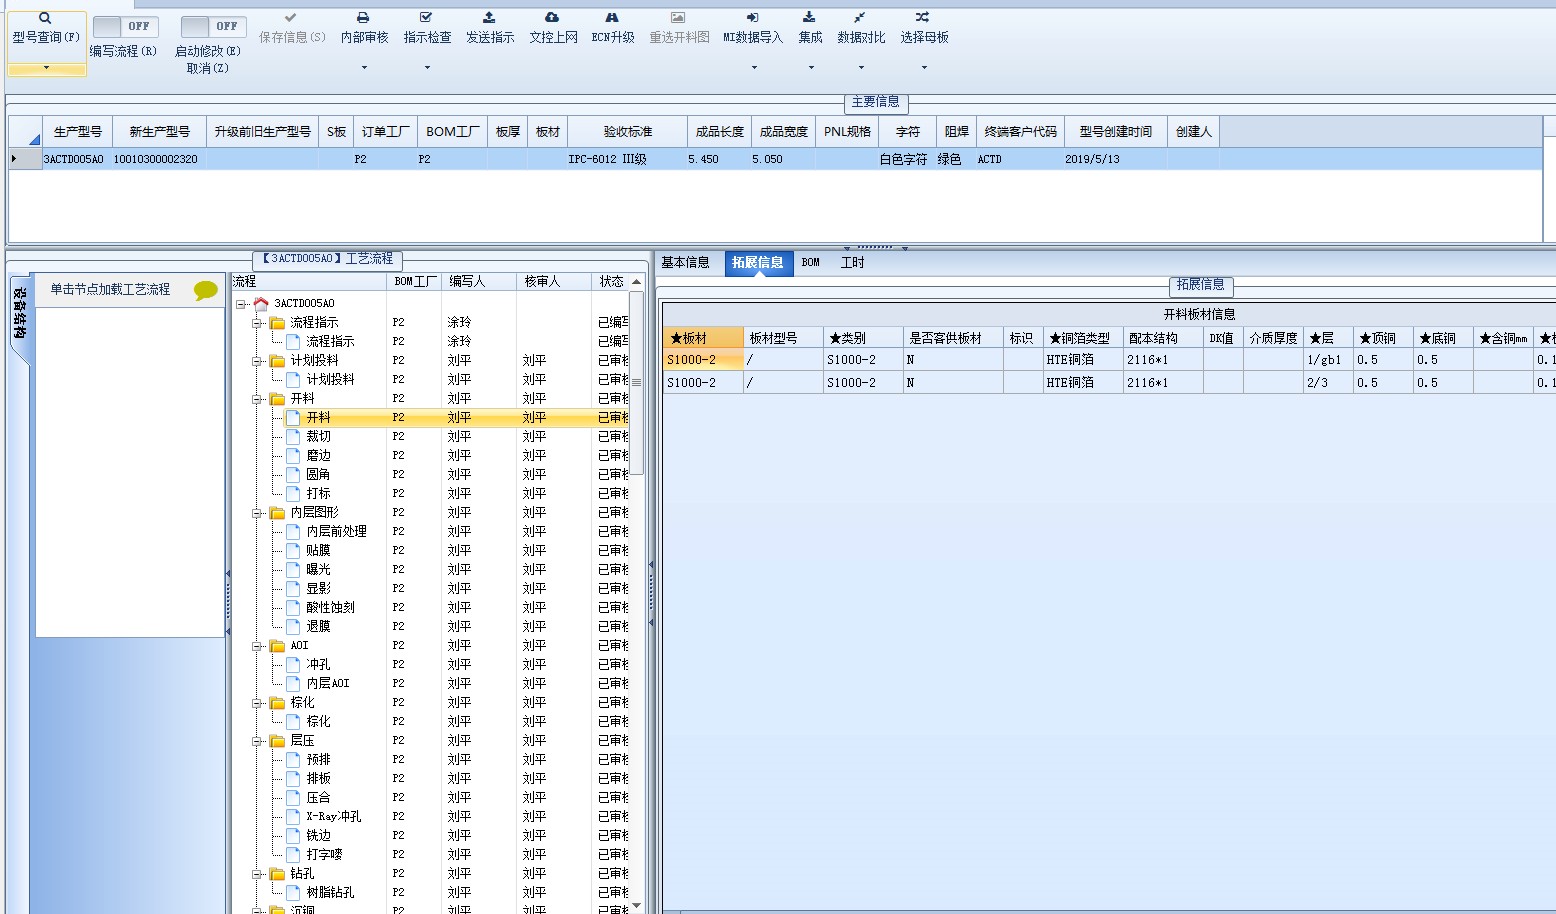Click the 白色字符 cell in main grid
Viewport: 1556px width, 914px height.
[x=907, y=159]
